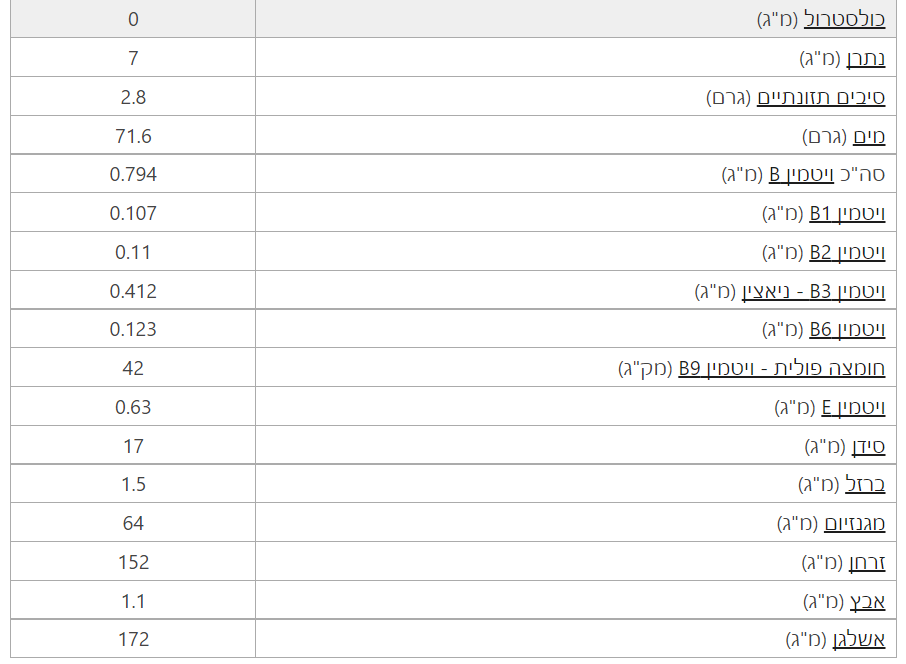Open the אבץ (zinc) link
This screenshot has width=906, height=664.
point(868,602)
